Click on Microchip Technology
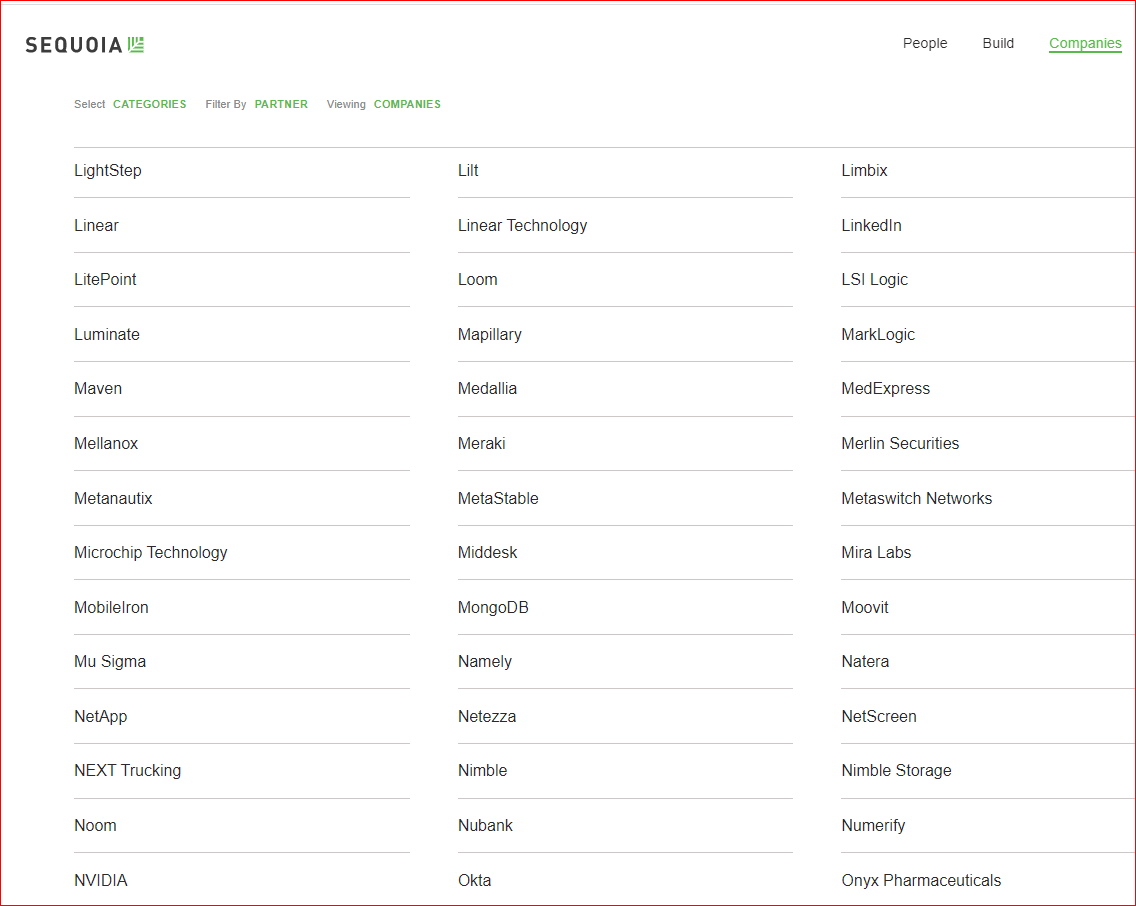The width and height of the screenshot is (1136, 906). click(x=151, y=553)
